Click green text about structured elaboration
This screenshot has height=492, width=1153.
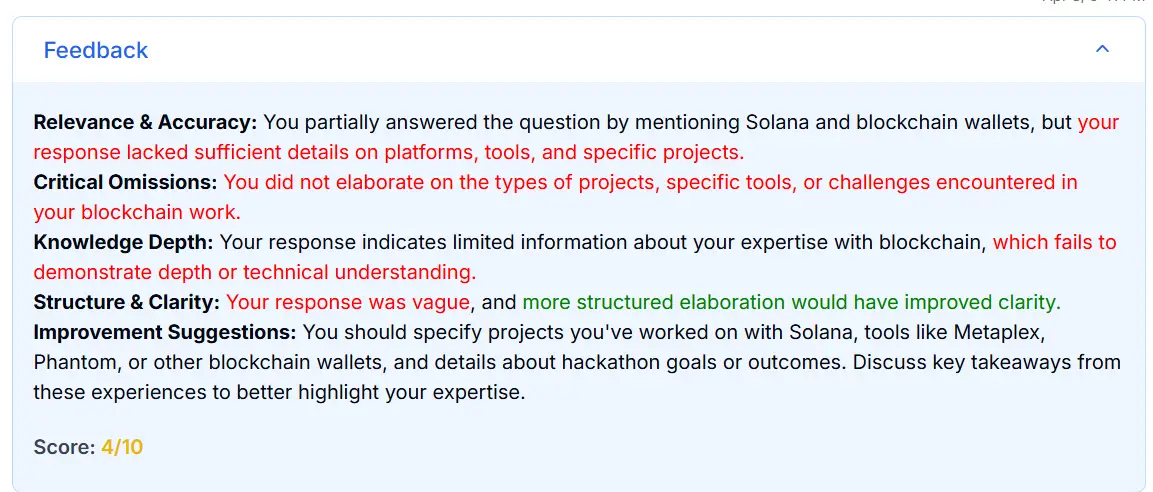790,302
